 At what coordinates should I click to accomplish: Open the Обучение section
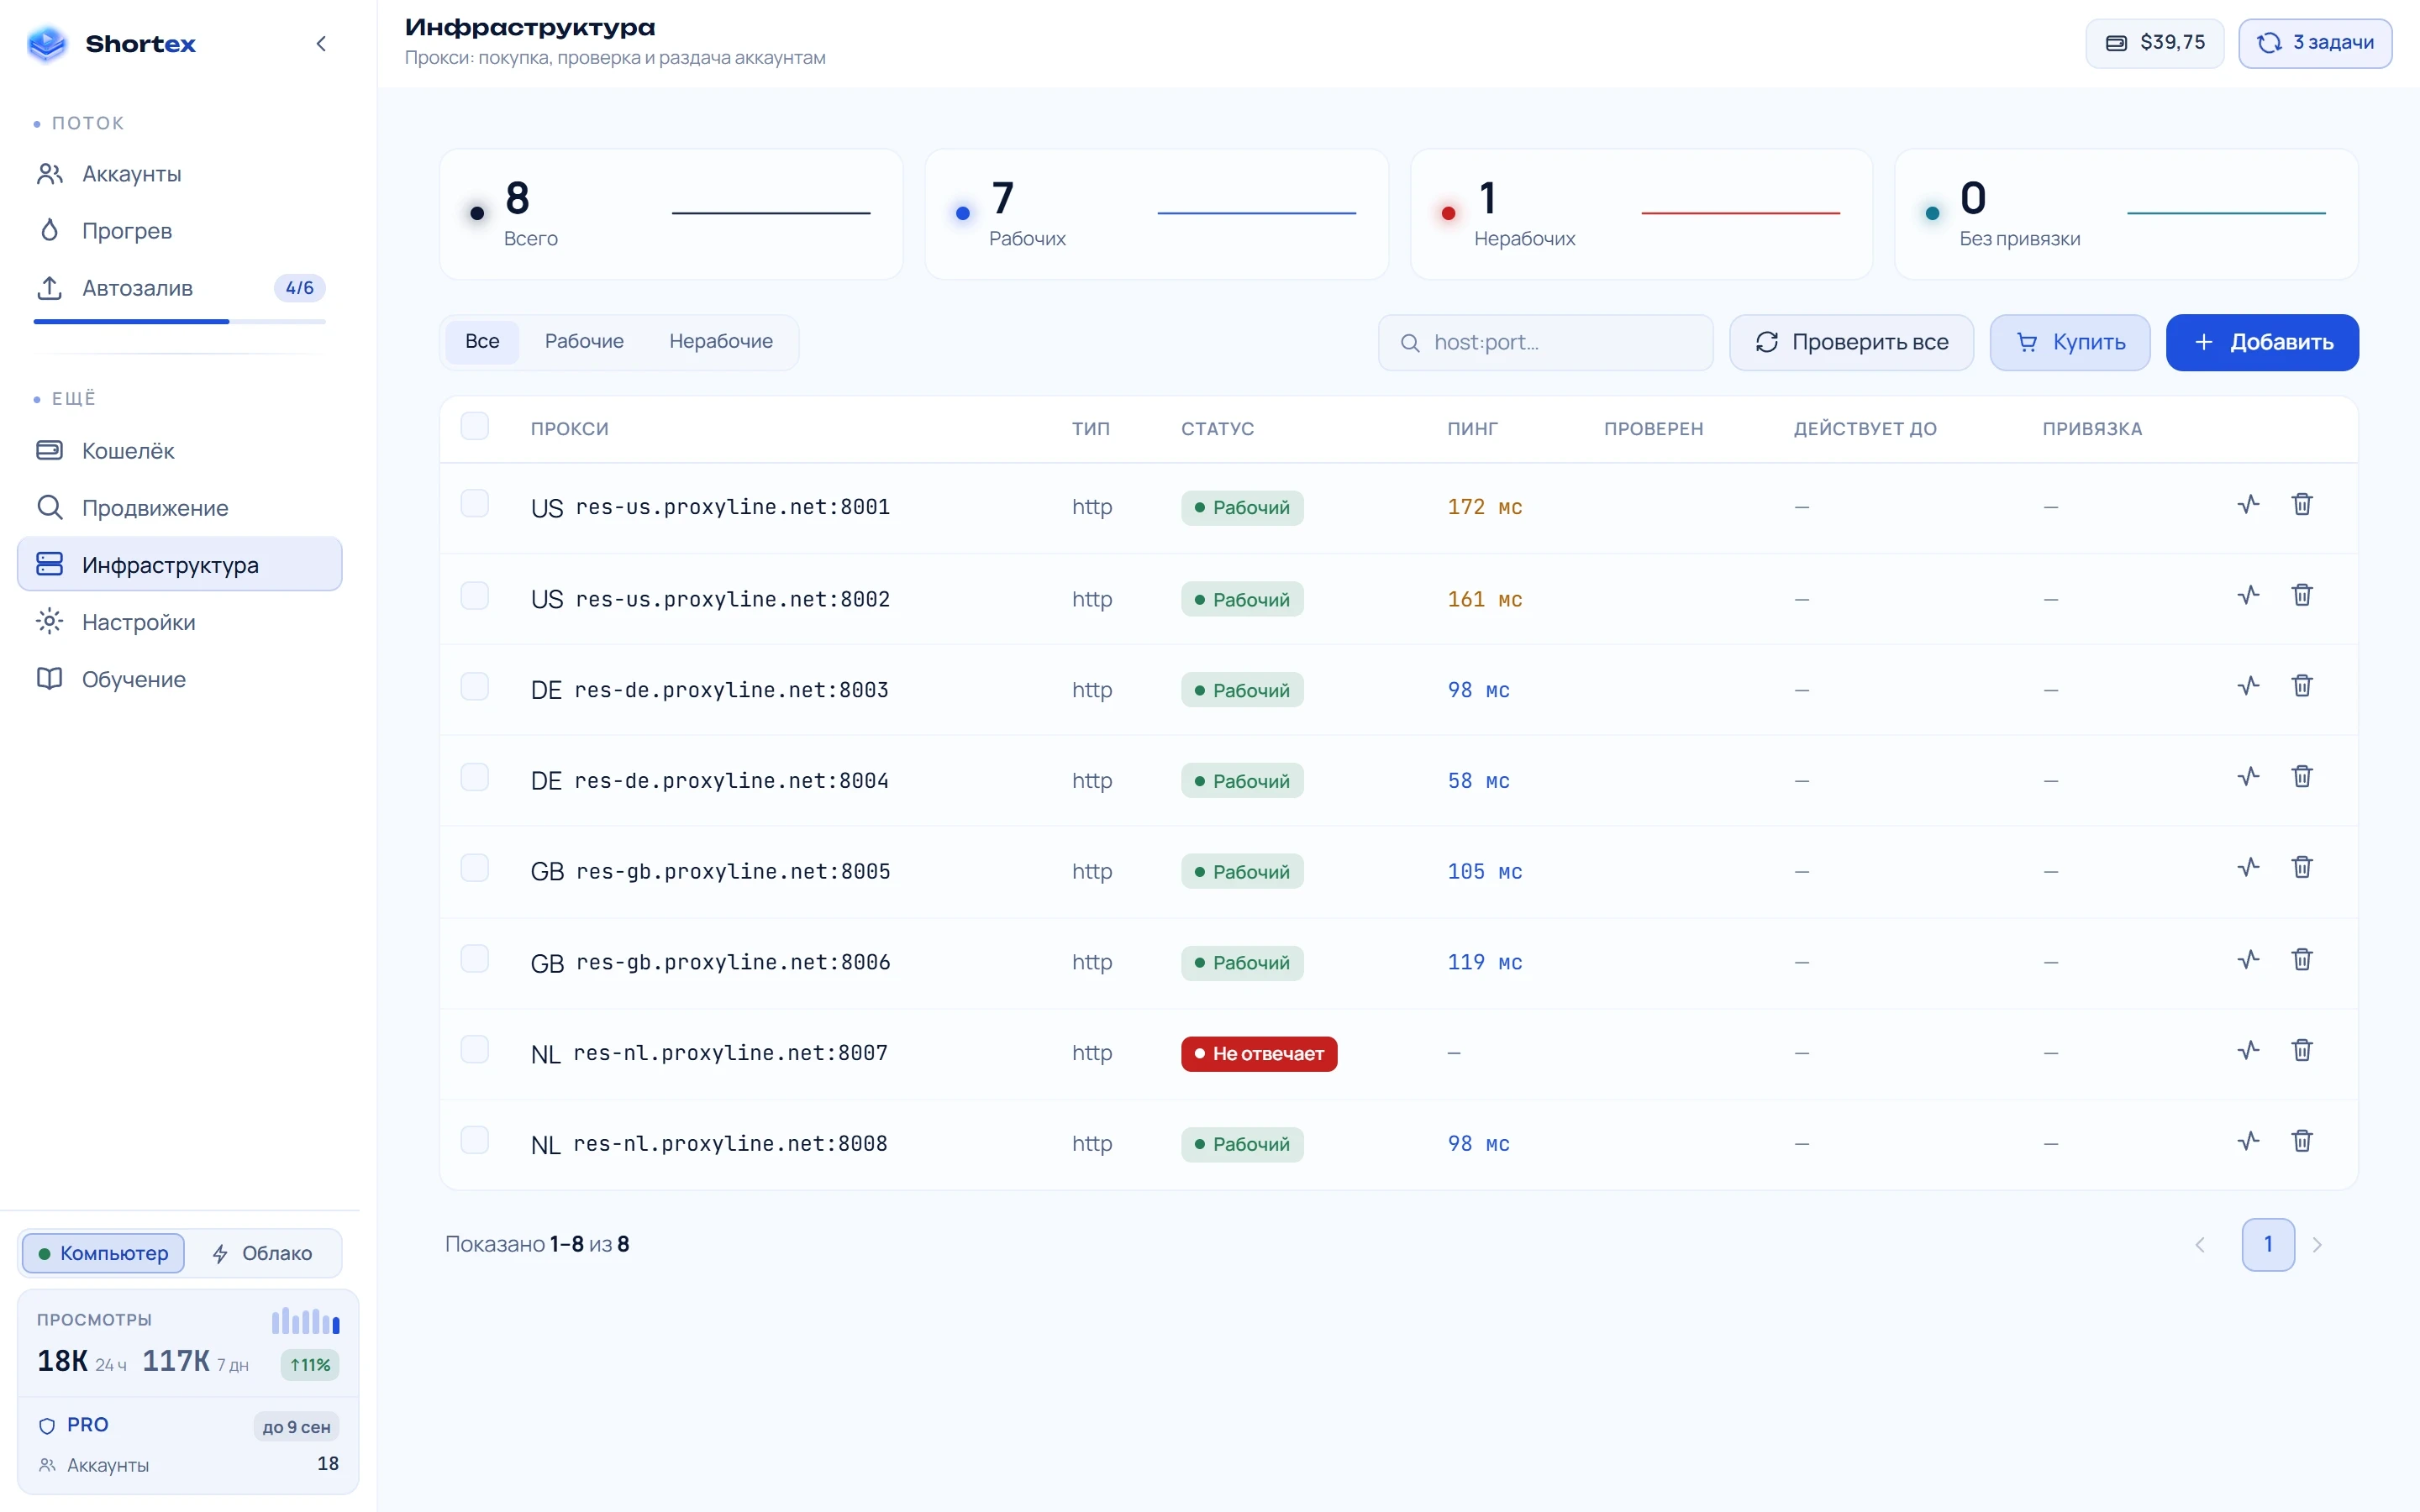(180, 679)
